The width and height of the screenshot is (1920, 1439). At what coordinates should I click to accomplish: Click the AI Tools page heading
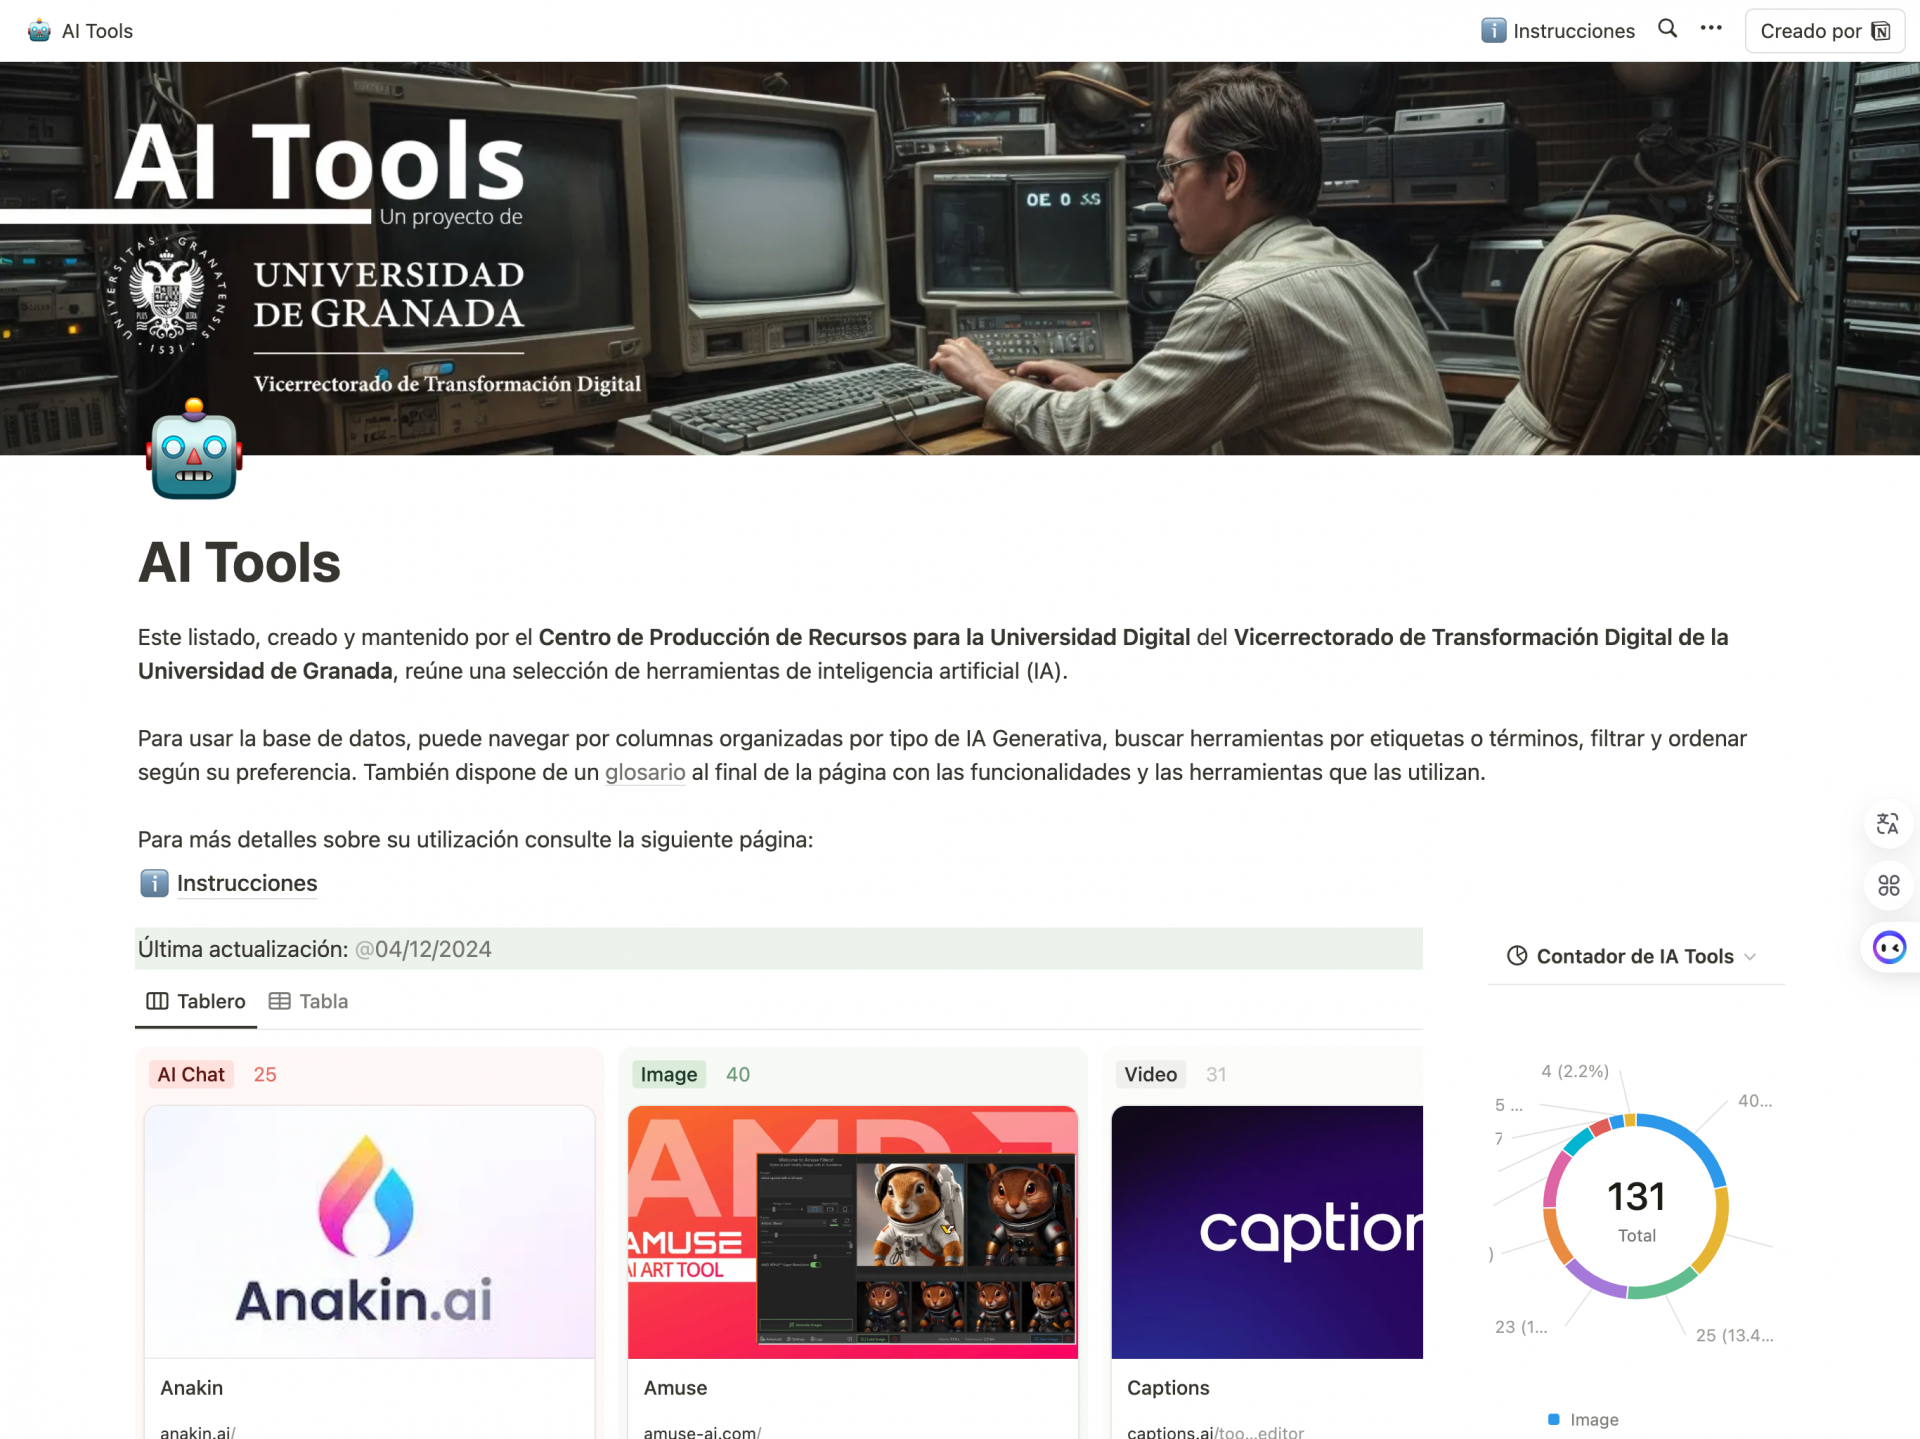239,562
